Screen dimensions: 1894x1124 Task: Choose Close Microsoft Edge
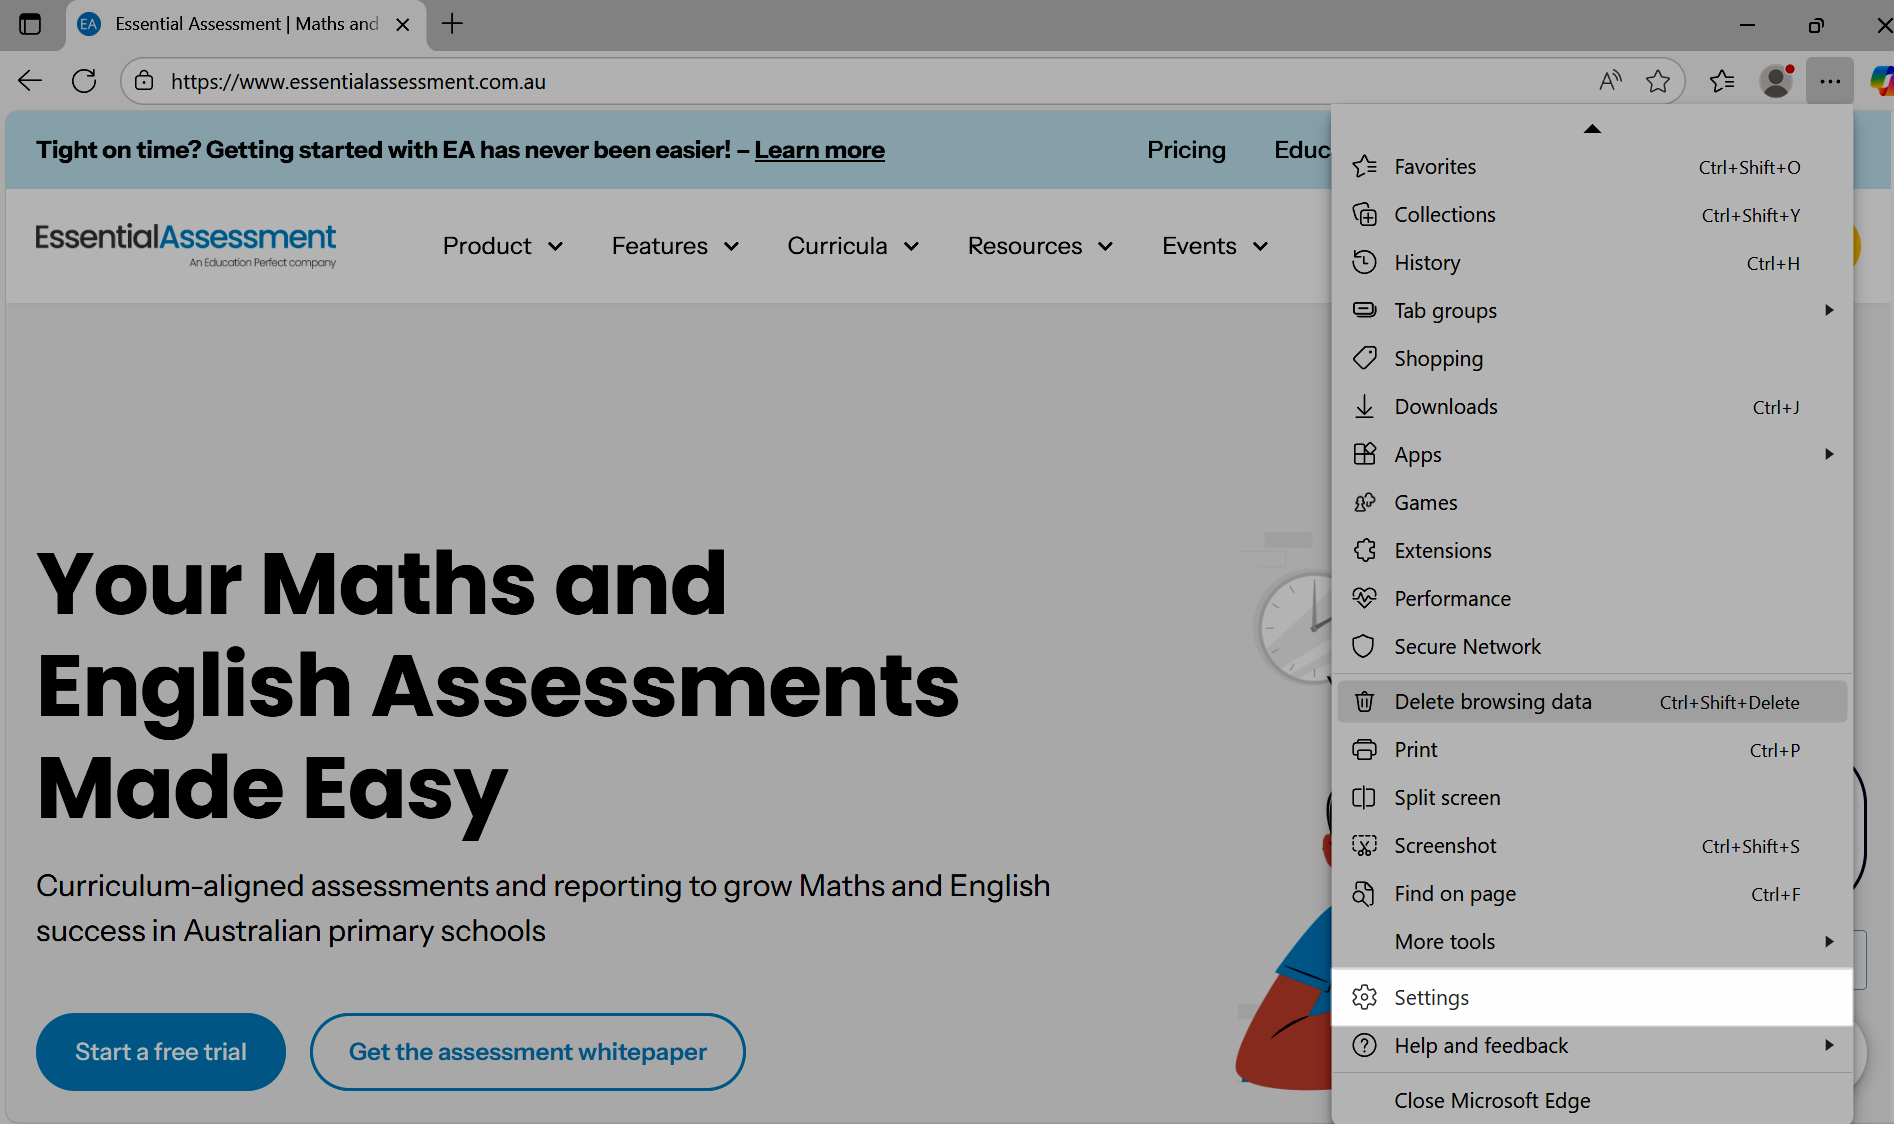click(x=1592, y=1101)
